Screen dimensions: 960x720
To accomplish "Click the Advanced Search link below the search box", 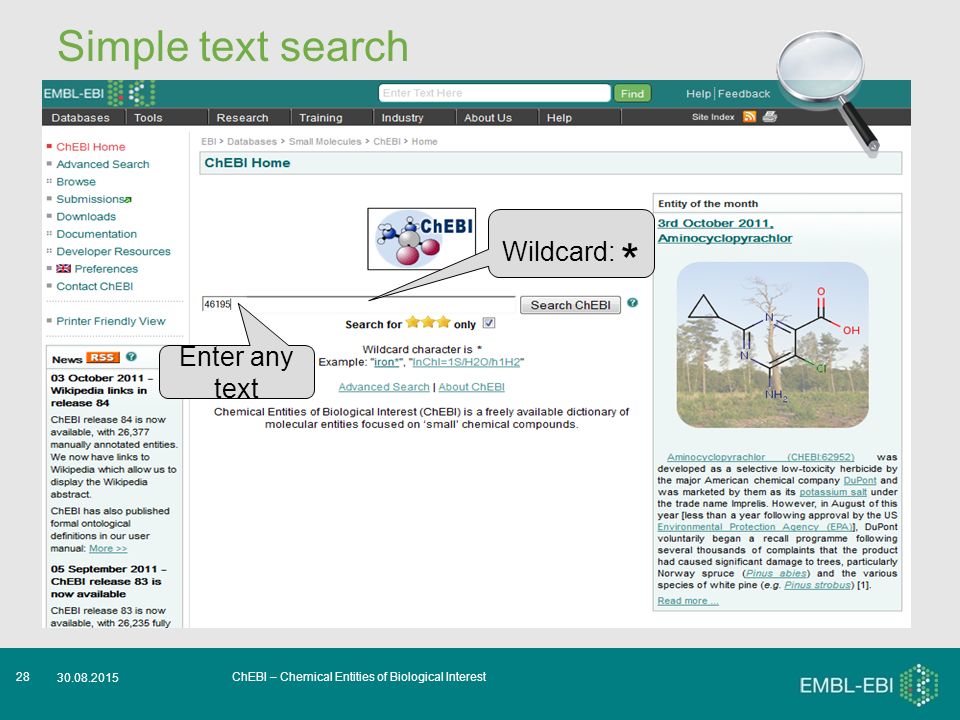I will tap(384, 387).
